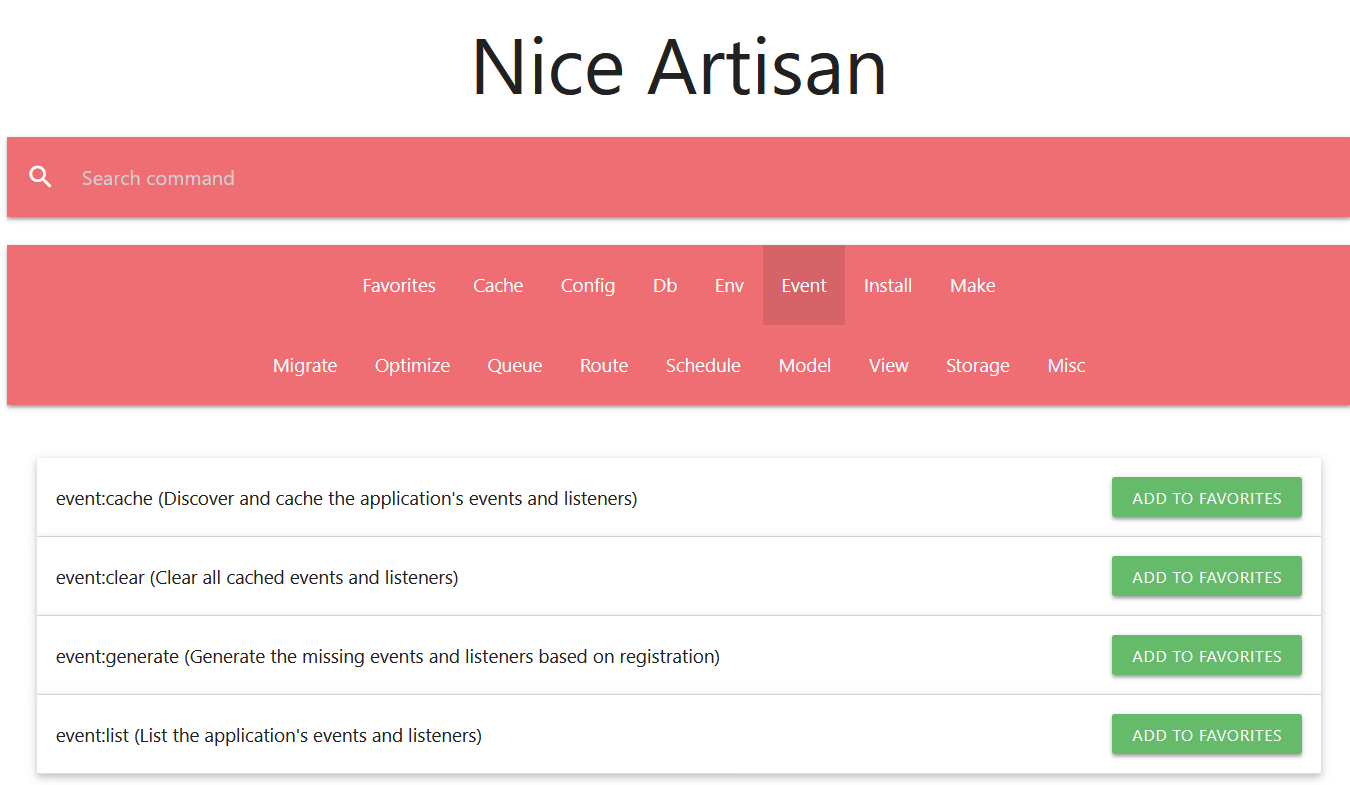Add event:clear to favorites

coord(1206,577)
